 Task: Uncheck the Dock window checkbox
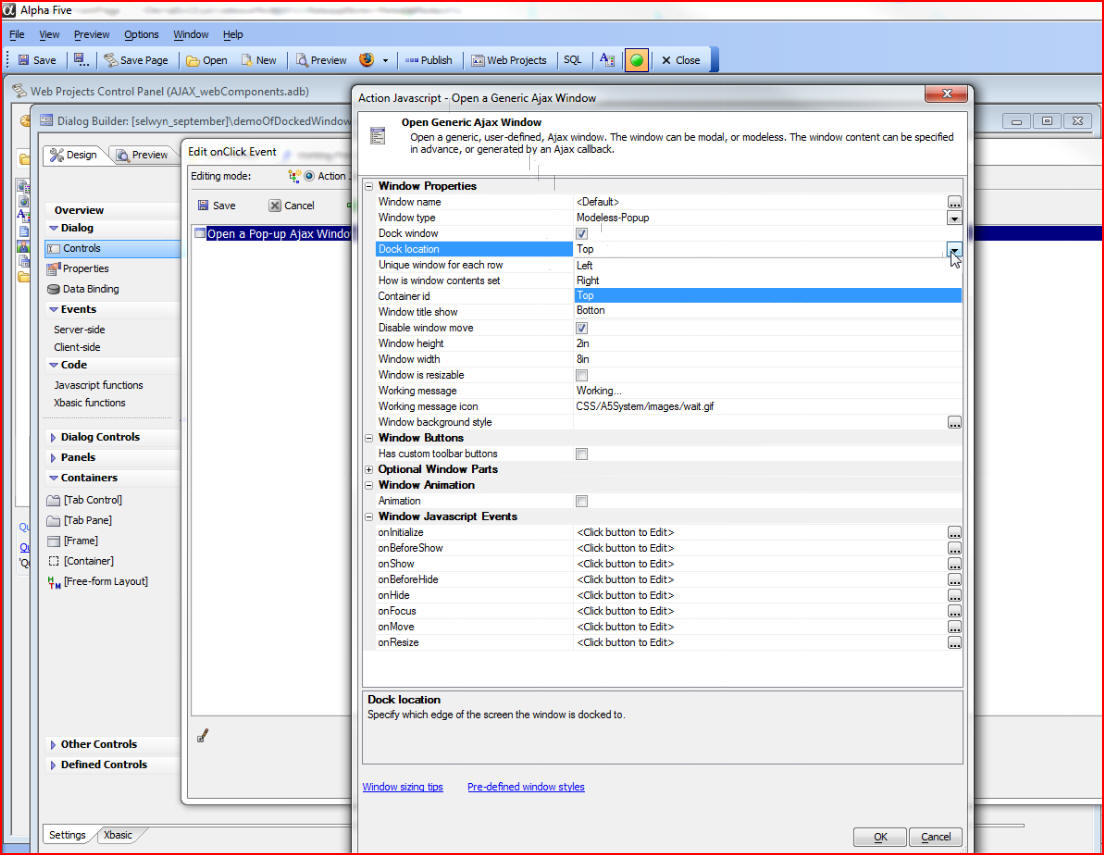tap(582, 234)
